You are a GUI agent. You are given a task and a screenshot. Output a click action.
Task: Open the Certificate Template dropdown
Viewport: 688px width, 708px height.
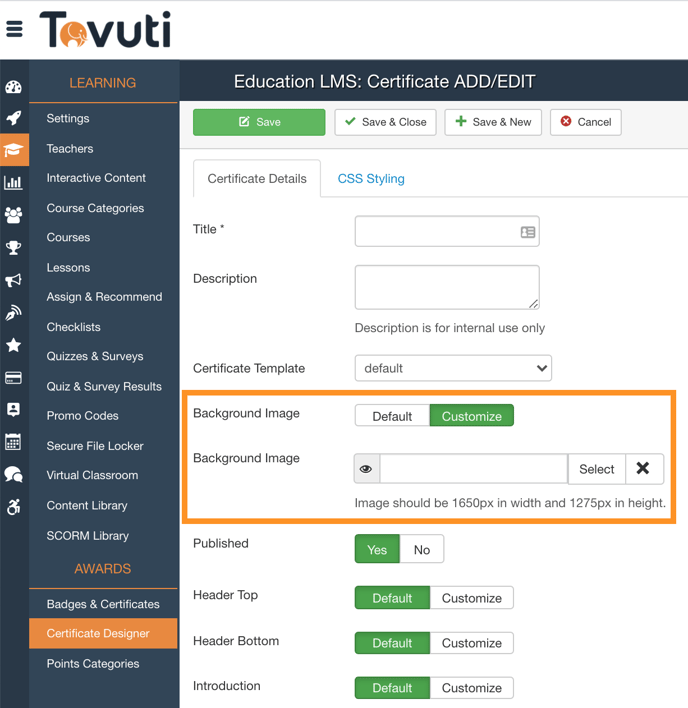(453, 368)
